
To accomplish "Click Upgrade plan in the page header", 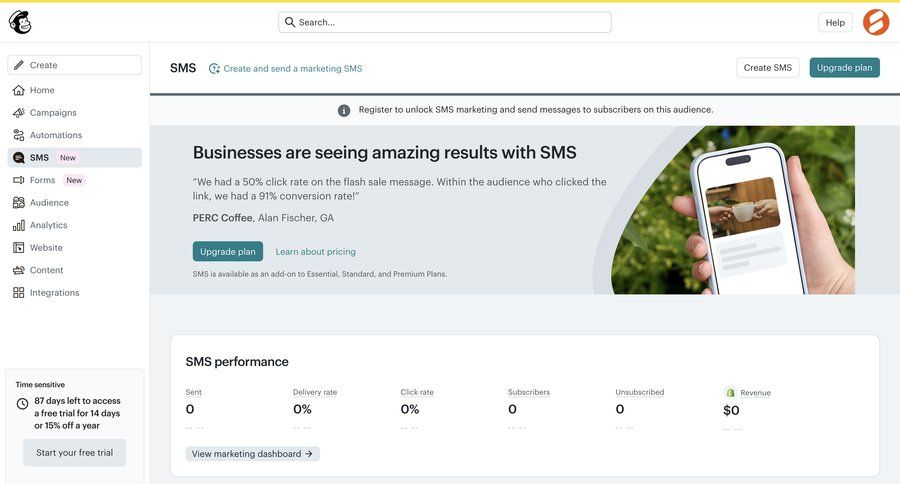I will coord(844,68).
